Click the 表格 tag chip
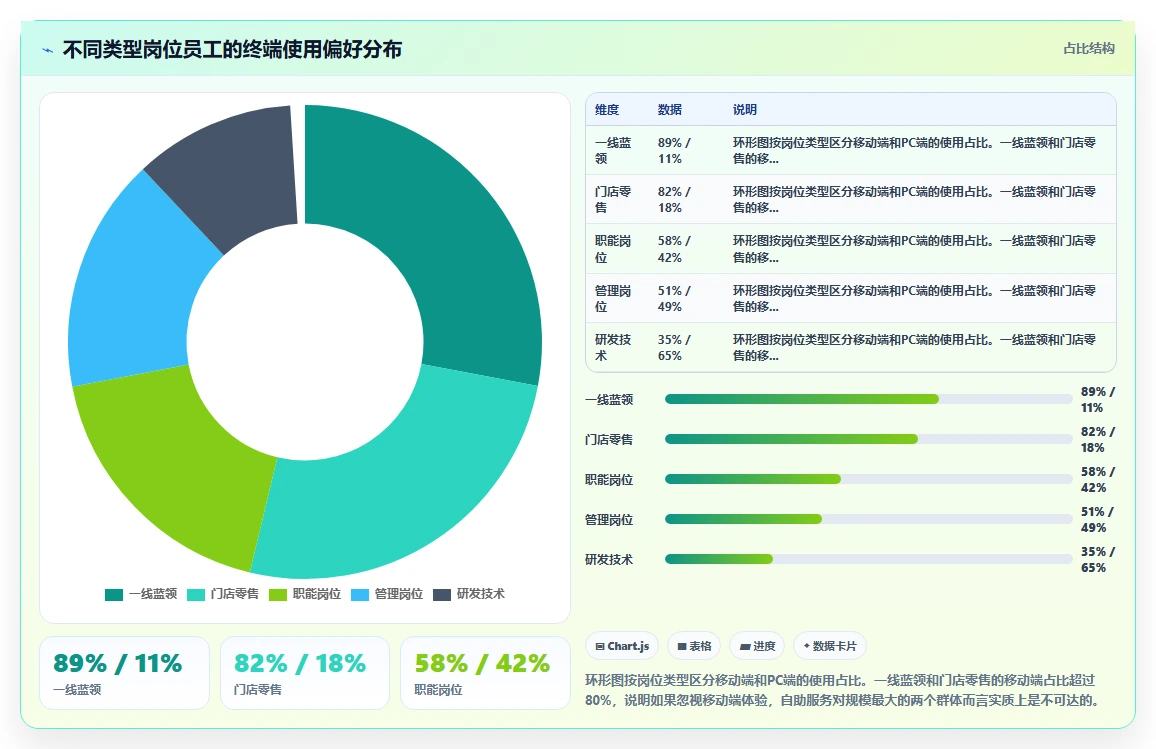The height and width of the screenshot is (749, 1156). (694, 646)
